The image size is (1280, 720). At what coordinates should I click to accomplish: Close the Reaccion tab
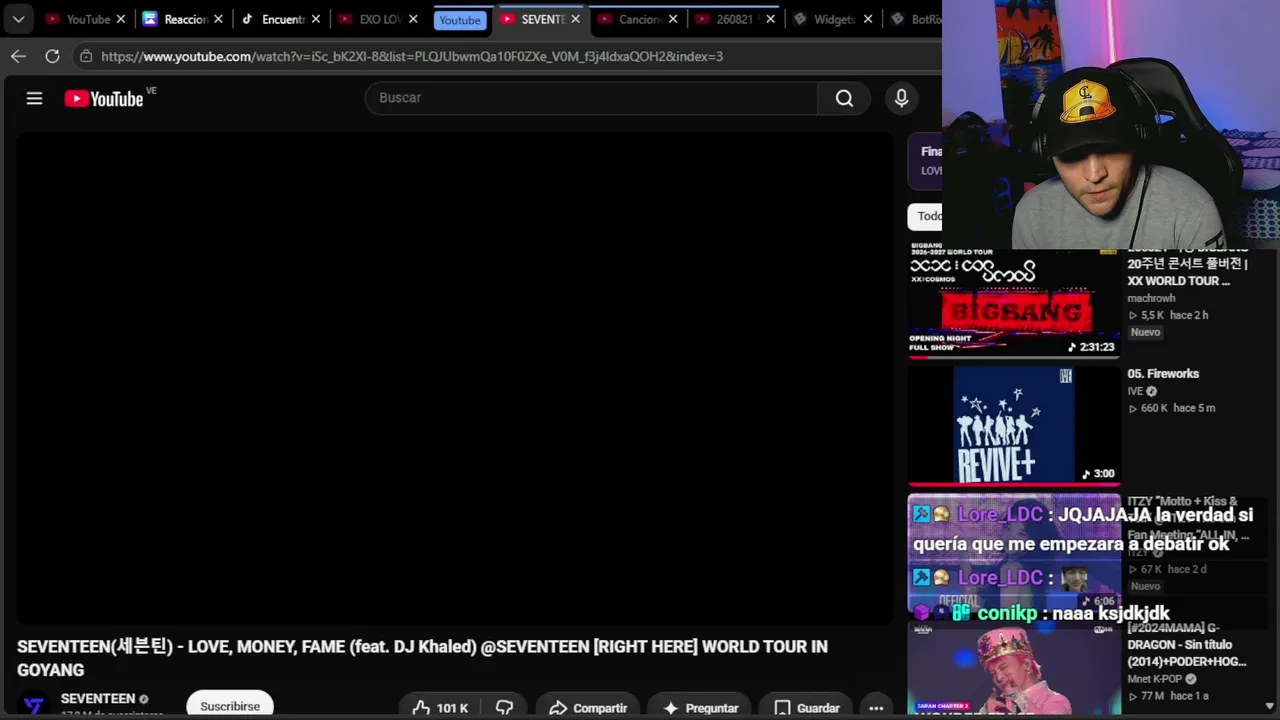coord(218,19)
